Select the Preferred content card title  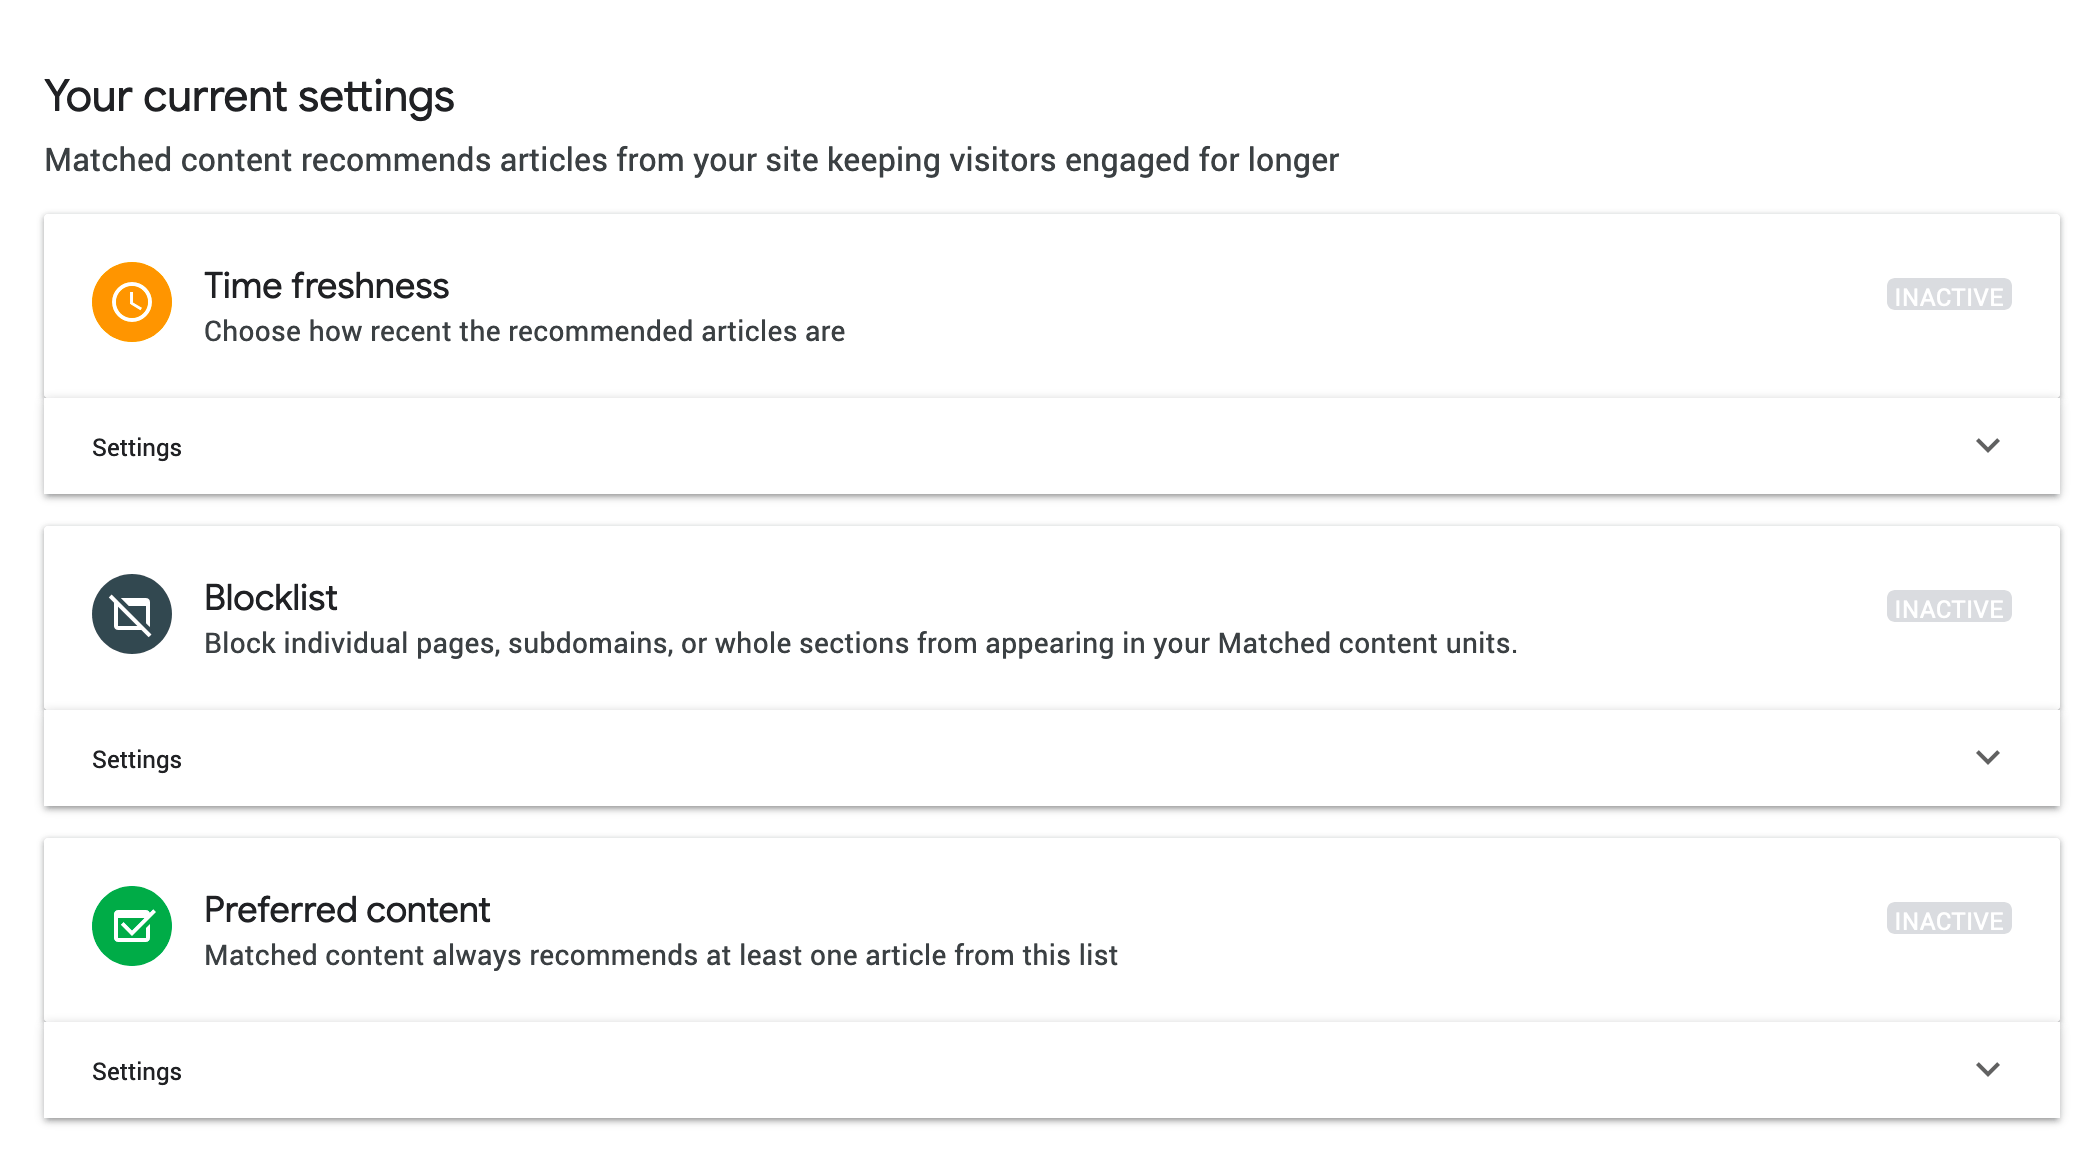(x=347, y=910)
